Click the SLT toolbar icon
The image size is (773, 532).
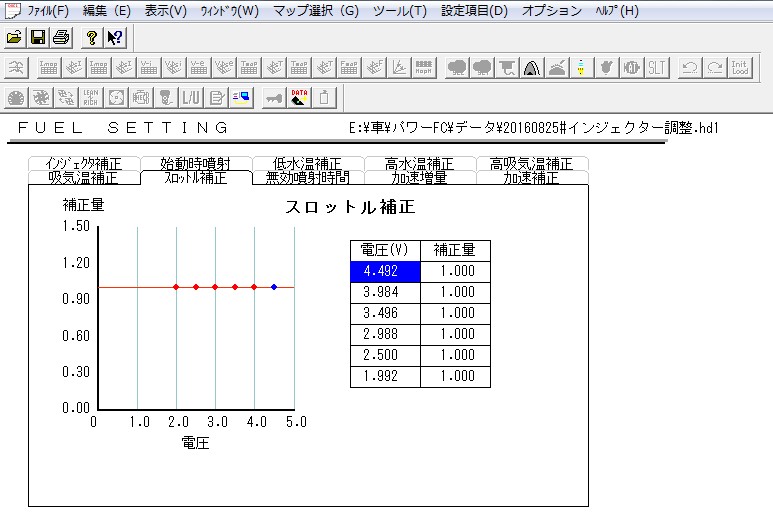(657, 68)
